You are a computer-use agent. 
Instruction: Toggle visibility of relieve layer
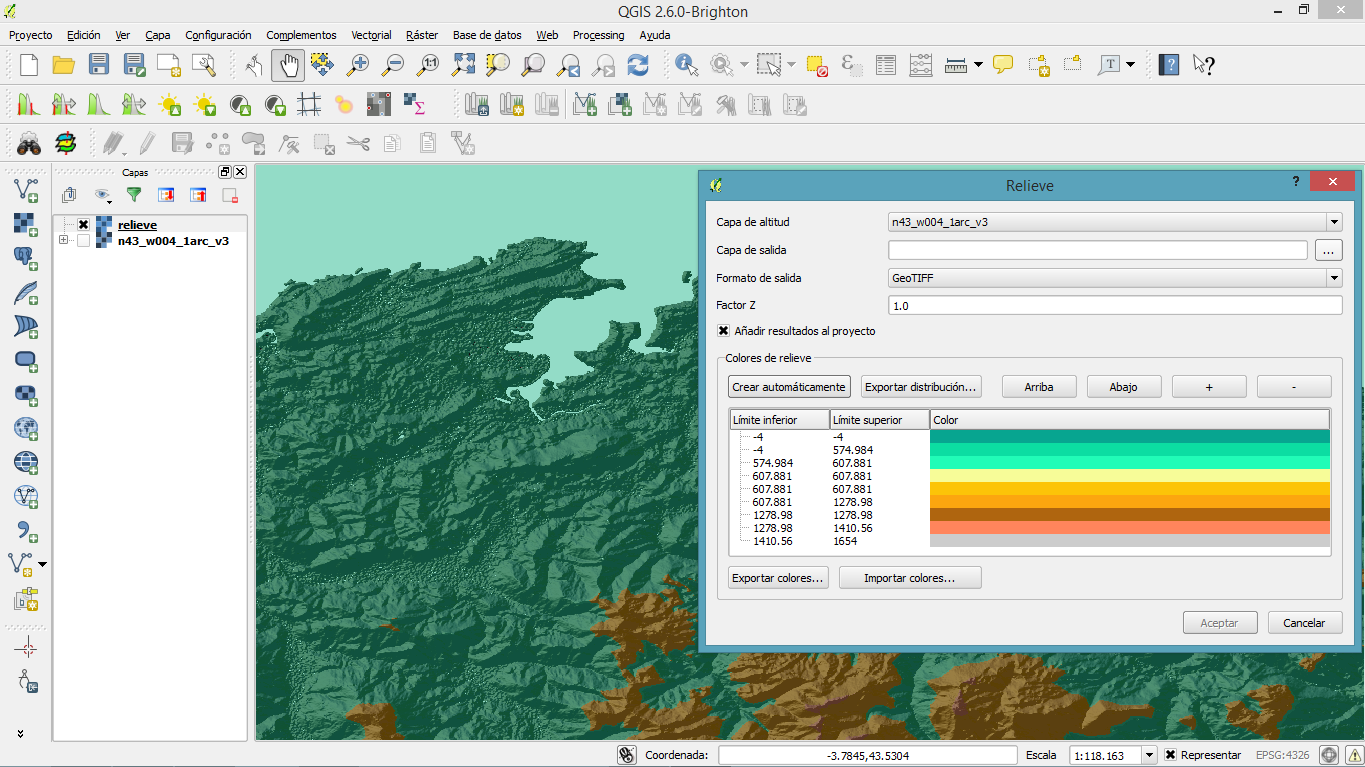tap(83, 225)
